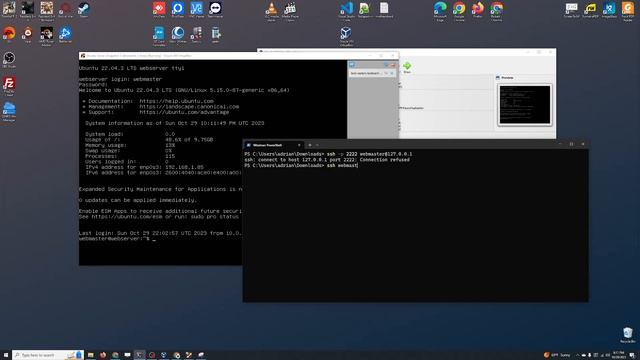Click the taskbar search box

click(x=48, y=355)
